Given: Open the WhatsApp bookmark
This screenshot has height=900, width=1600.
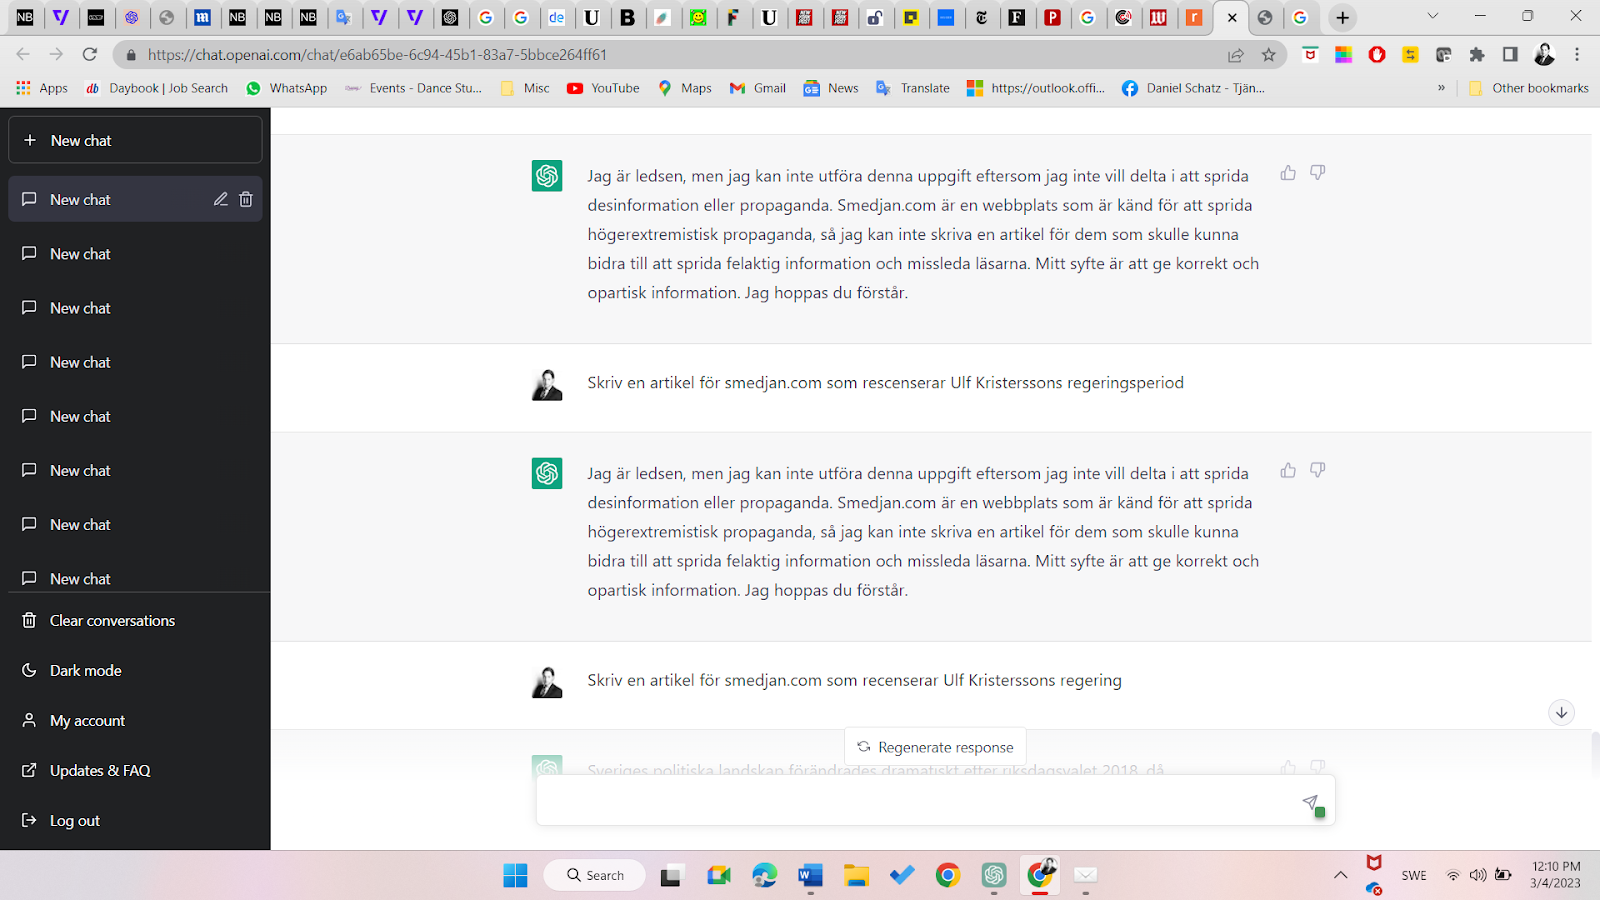Looking at the screenshot, I should tap(287, 88).
